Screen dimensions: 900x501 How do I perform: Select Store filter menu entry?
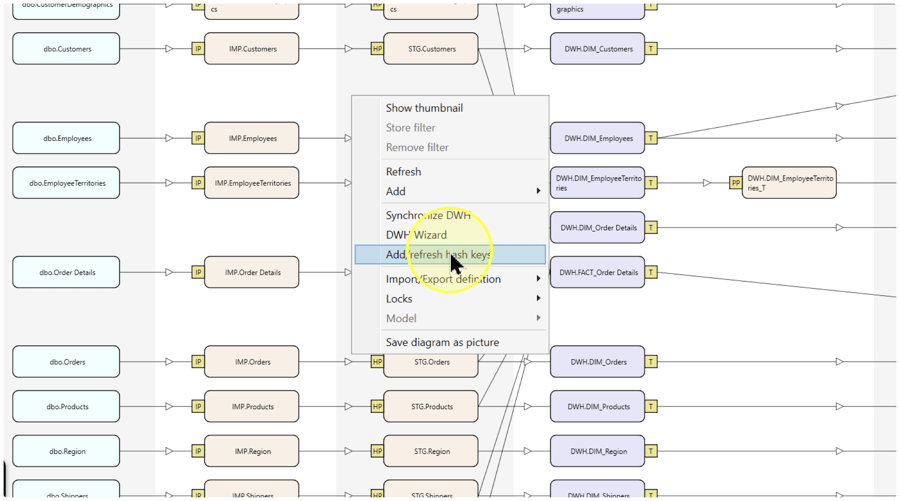tap(450, 127)
